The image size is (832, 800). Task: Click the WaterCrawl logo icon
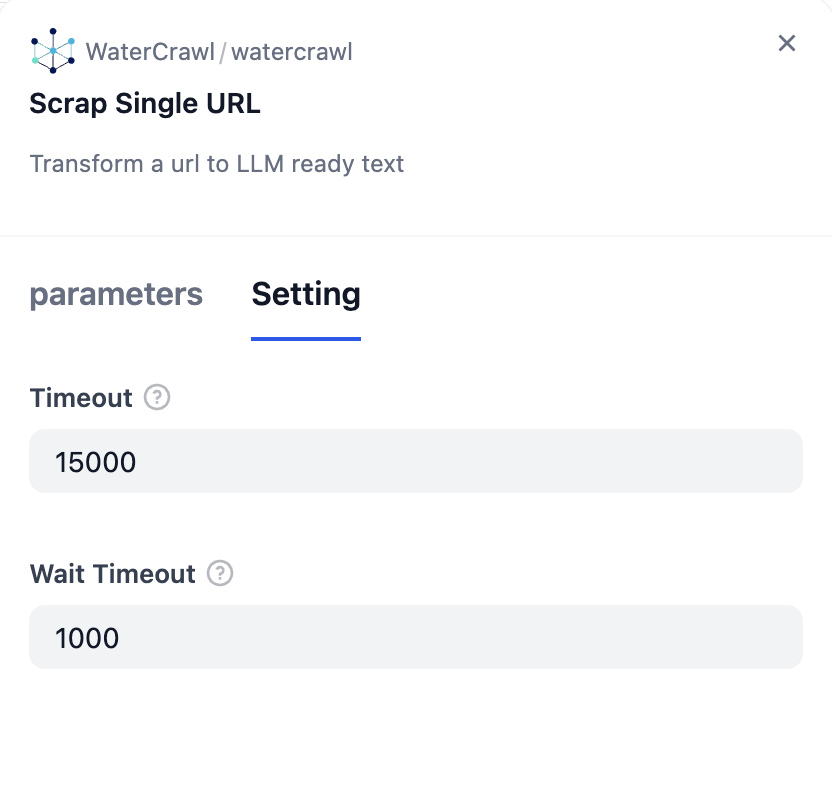pos(53,51)
